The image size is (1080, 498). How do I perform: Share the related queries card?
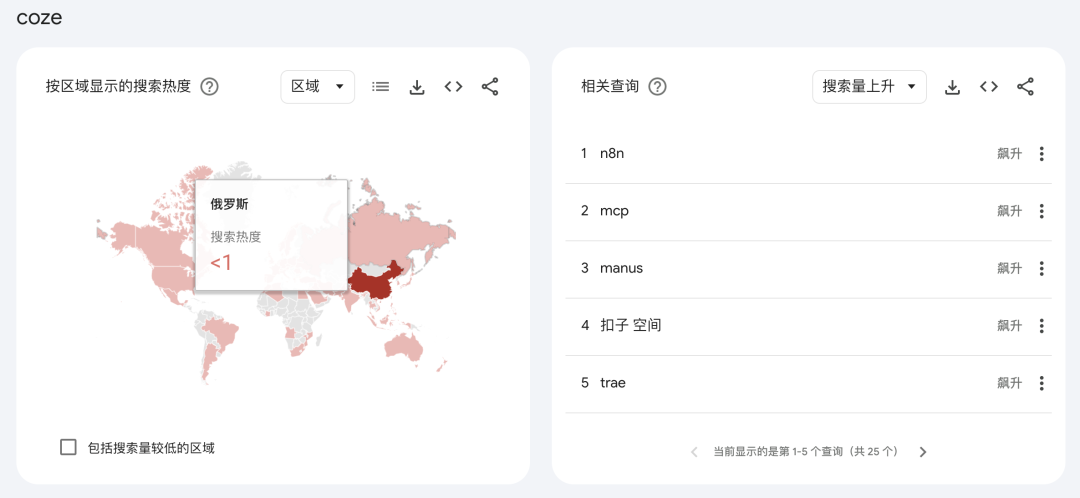1025,87
